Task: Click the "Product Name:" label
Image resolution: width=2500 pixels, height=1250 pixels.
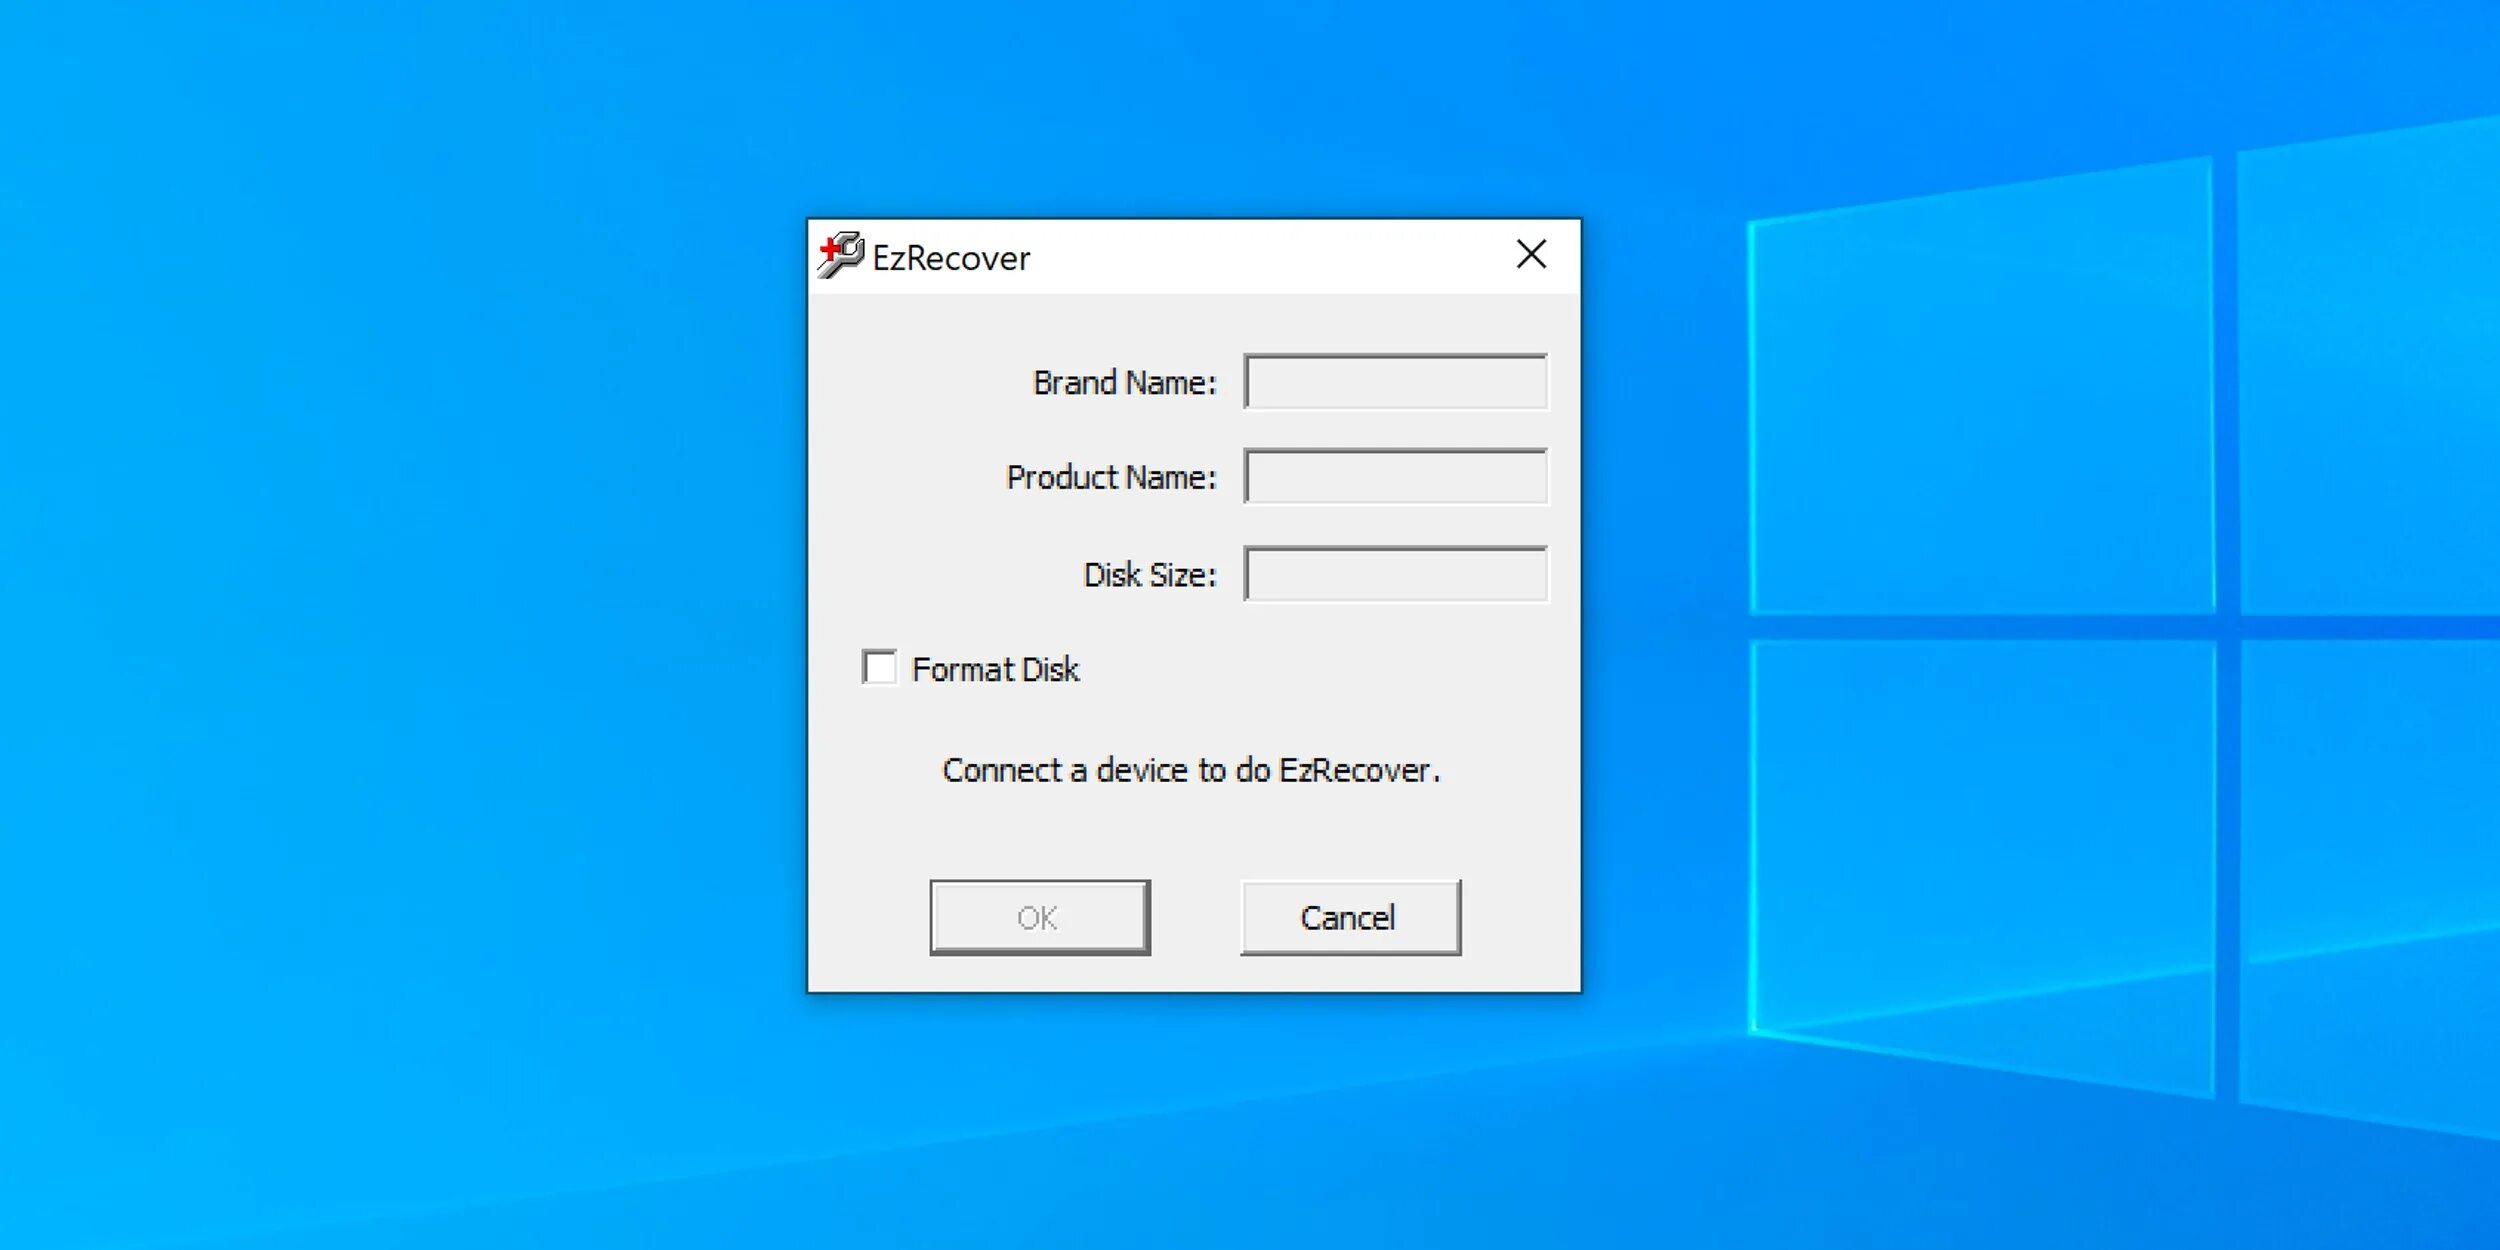Action: [1111, 478]
